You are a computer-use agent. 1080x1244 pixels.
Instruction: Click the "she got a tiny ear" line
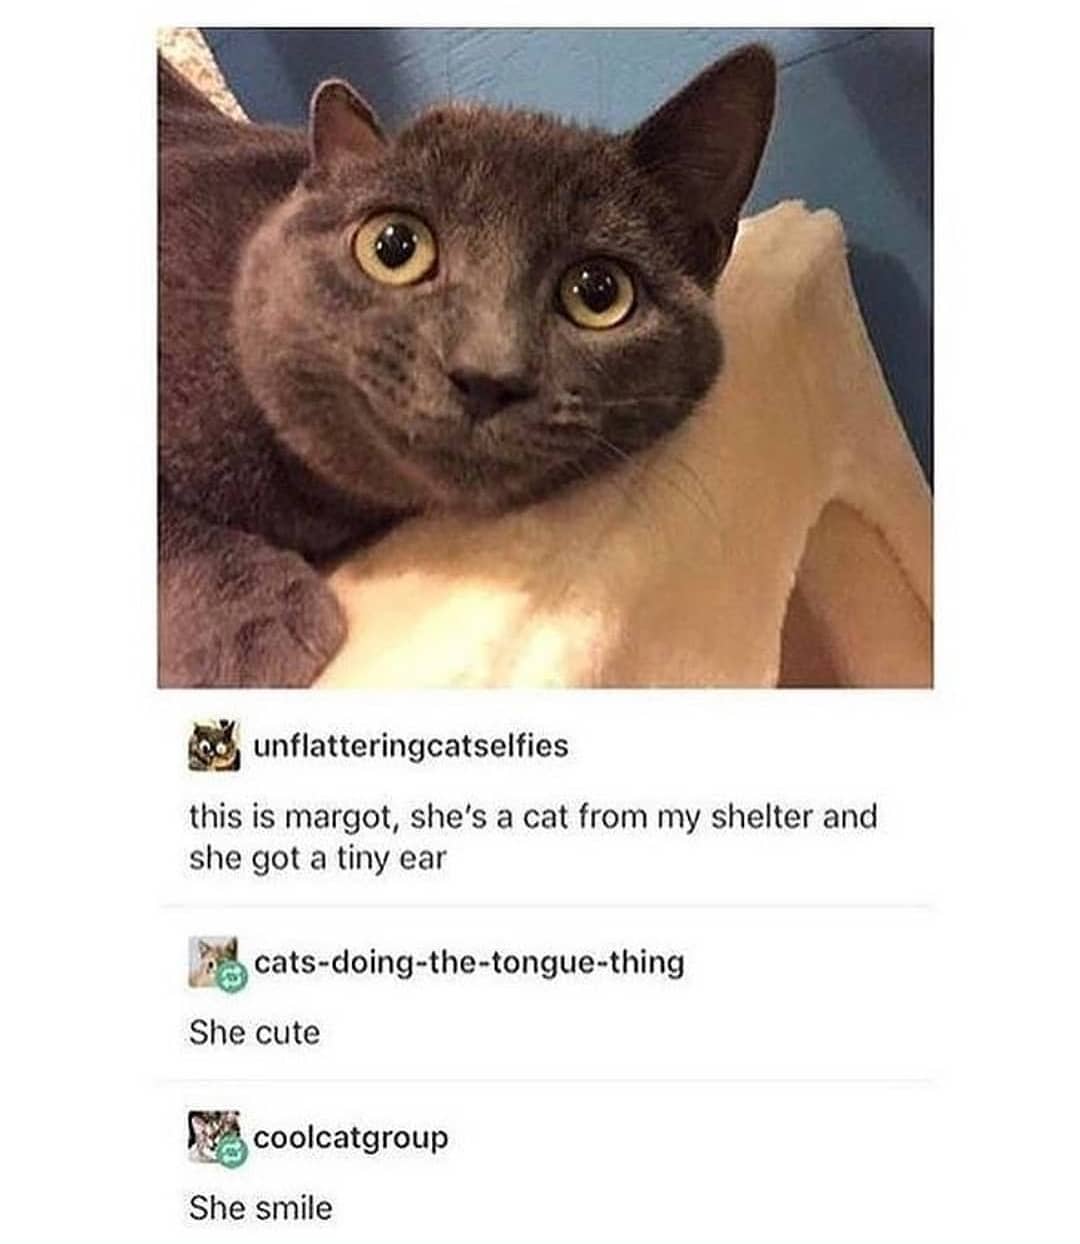pyautogui.click(x=317, y=858)
